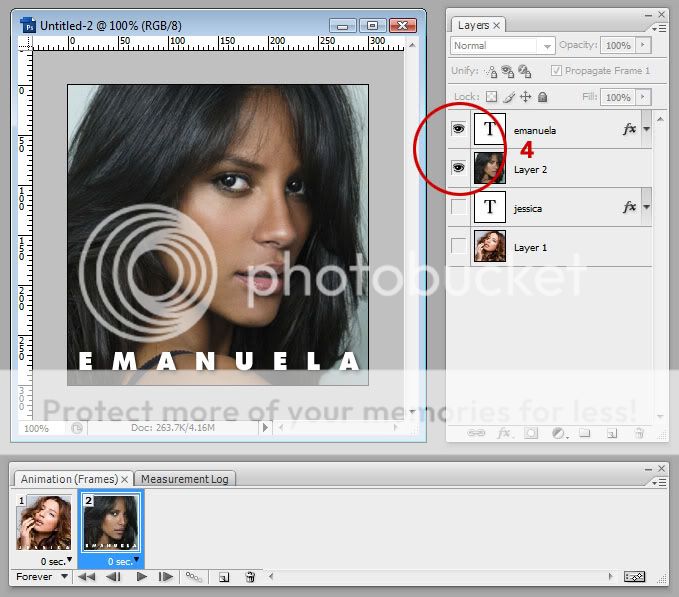The height and width of the screenshot is (597, 679).
Task: Open the layer Opacity slider arrow
Action: click(642, 46)
